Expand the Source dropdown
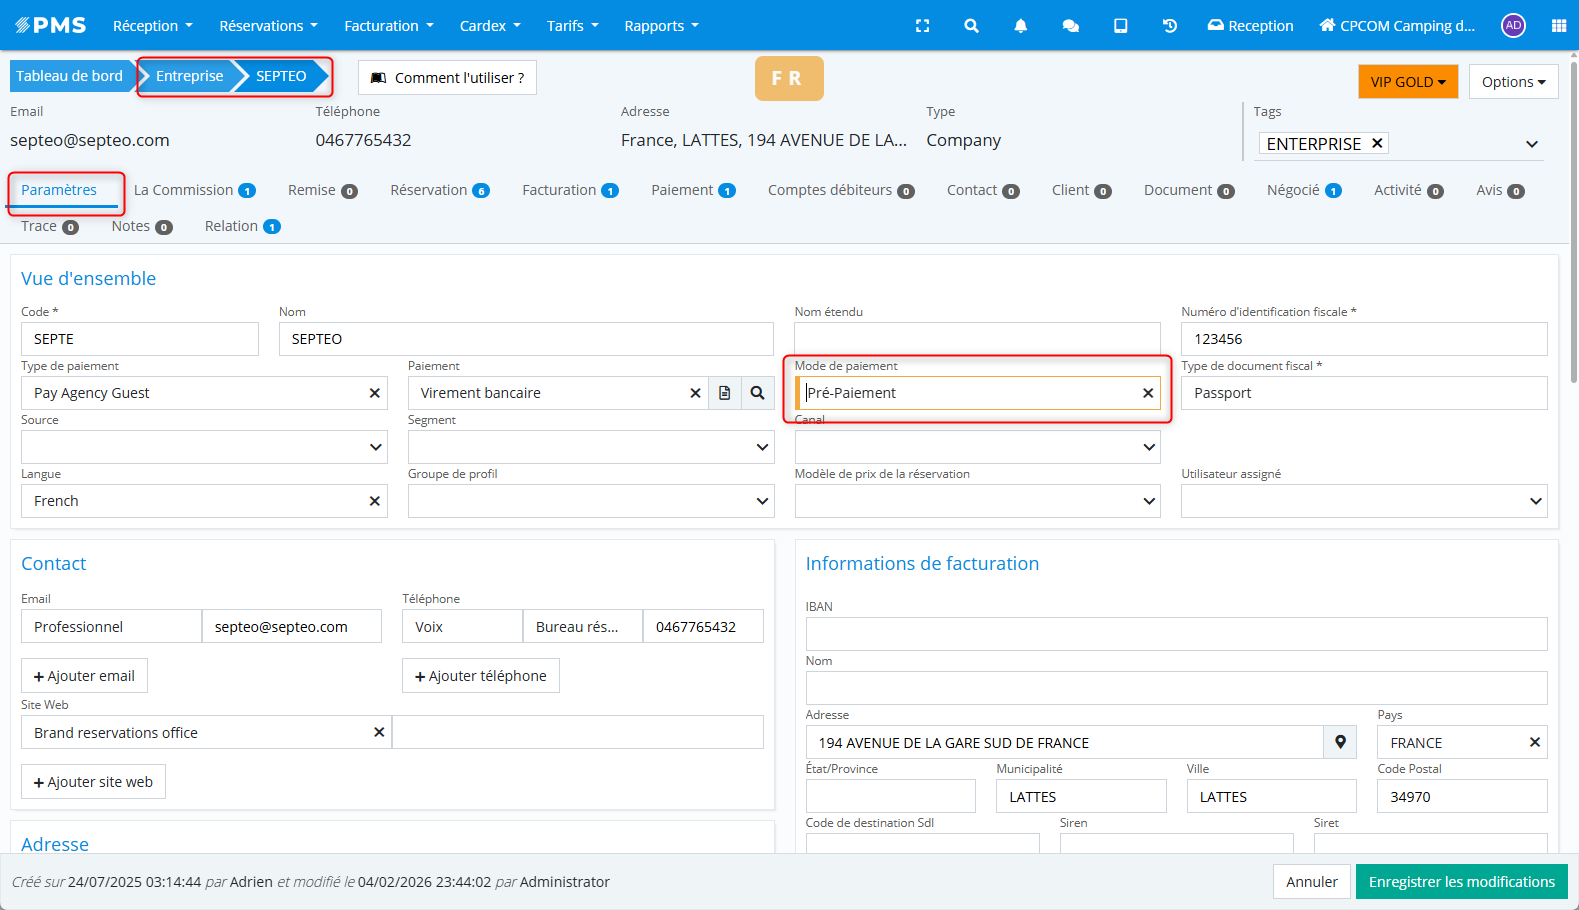The image size is (1579, 910). click(x=376, y=447)
